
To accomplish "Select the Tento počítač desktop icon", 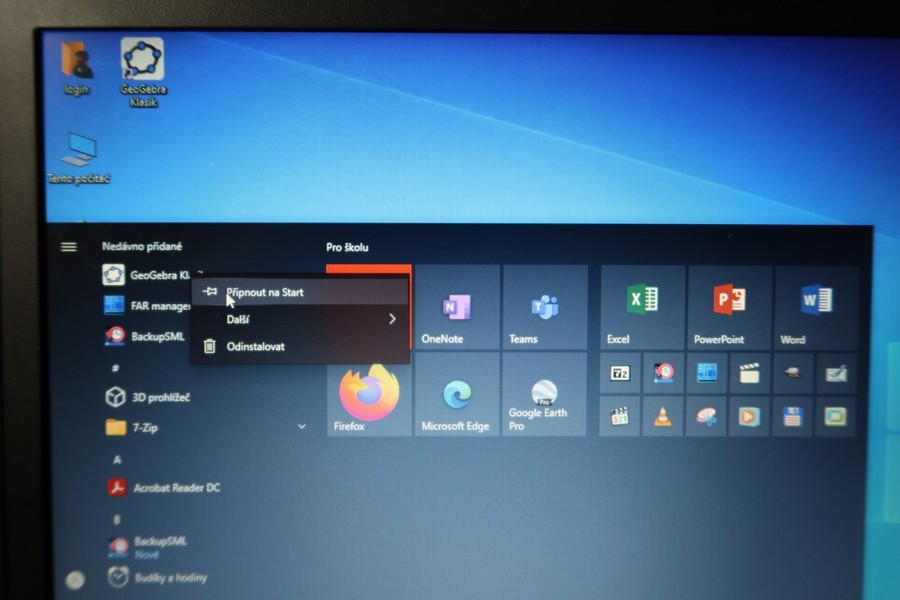I will 79,158.
